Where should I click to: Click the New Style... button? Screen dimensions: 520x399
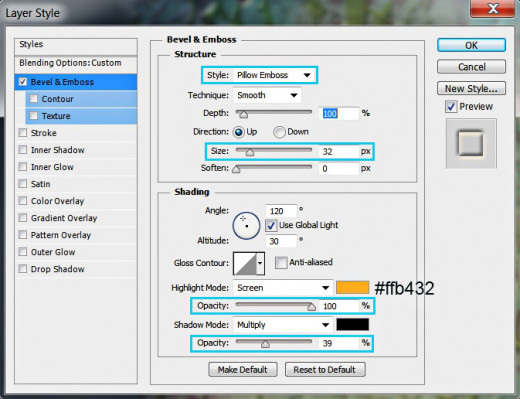pyautogui.click(x=471, y=89)
